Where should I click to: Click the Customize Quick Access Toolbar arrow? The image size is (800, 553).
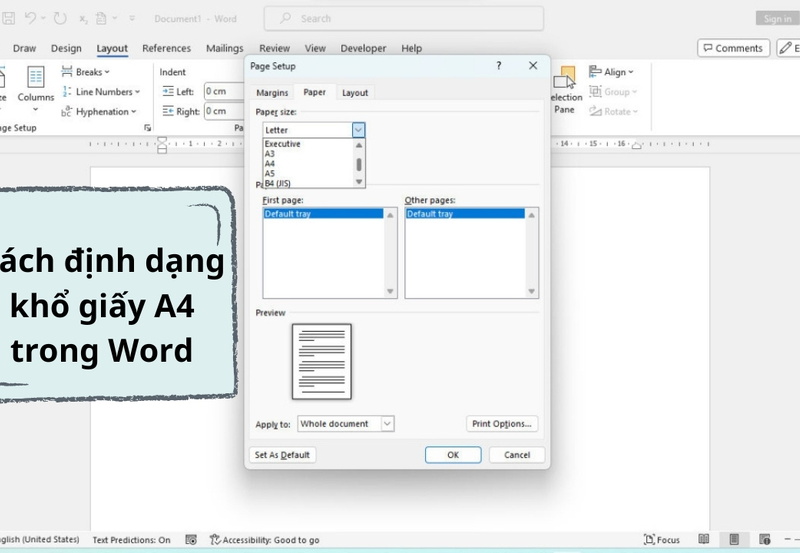pos(132,18)
